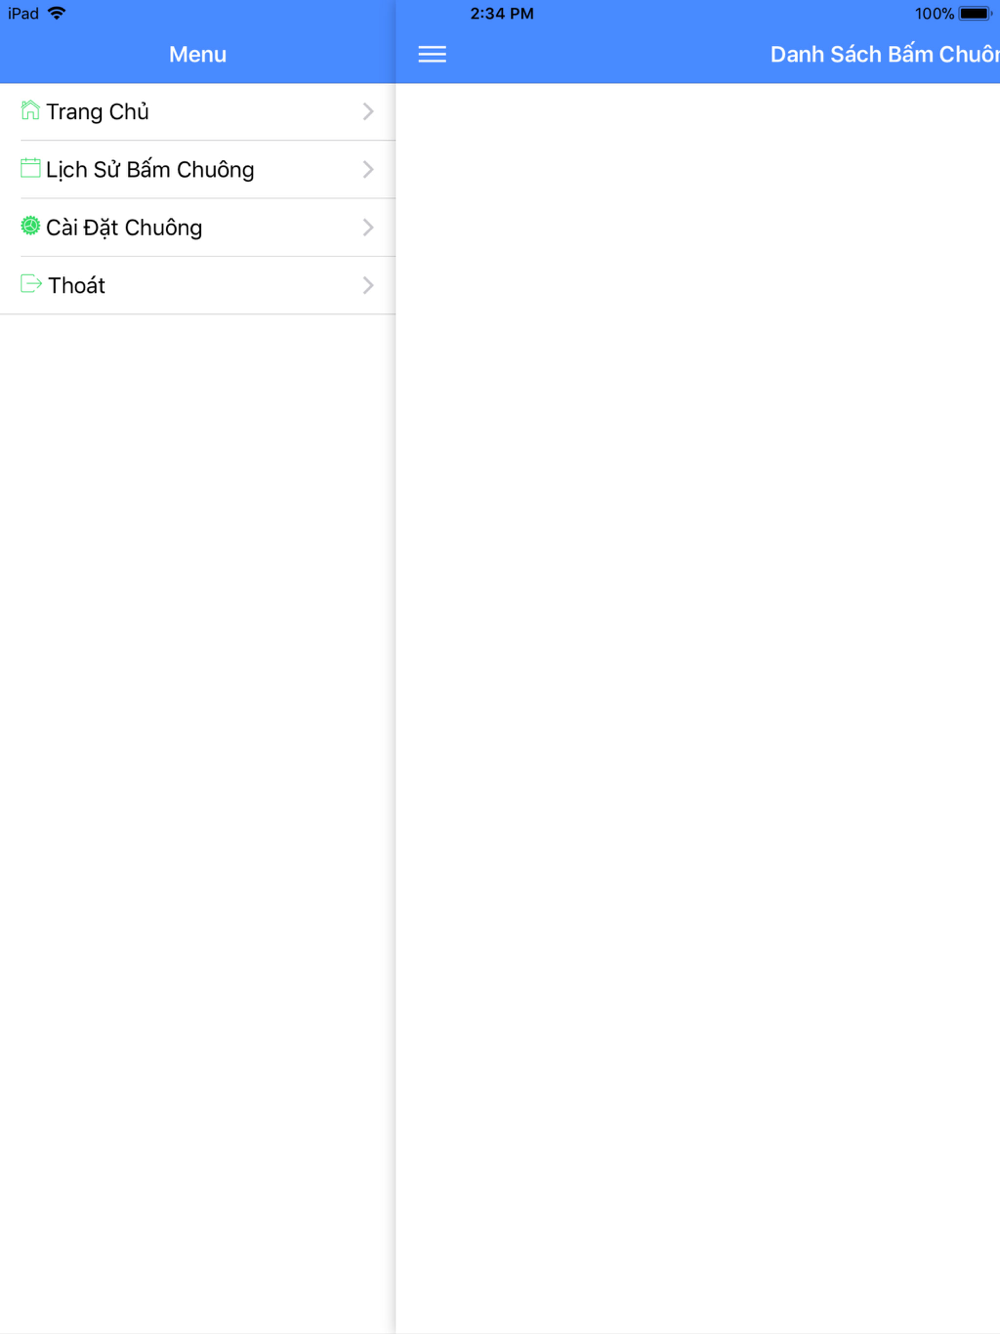Expand Cài Đặt Chuông chevron arrow
1000x1334 pixels.
point(368,227)
